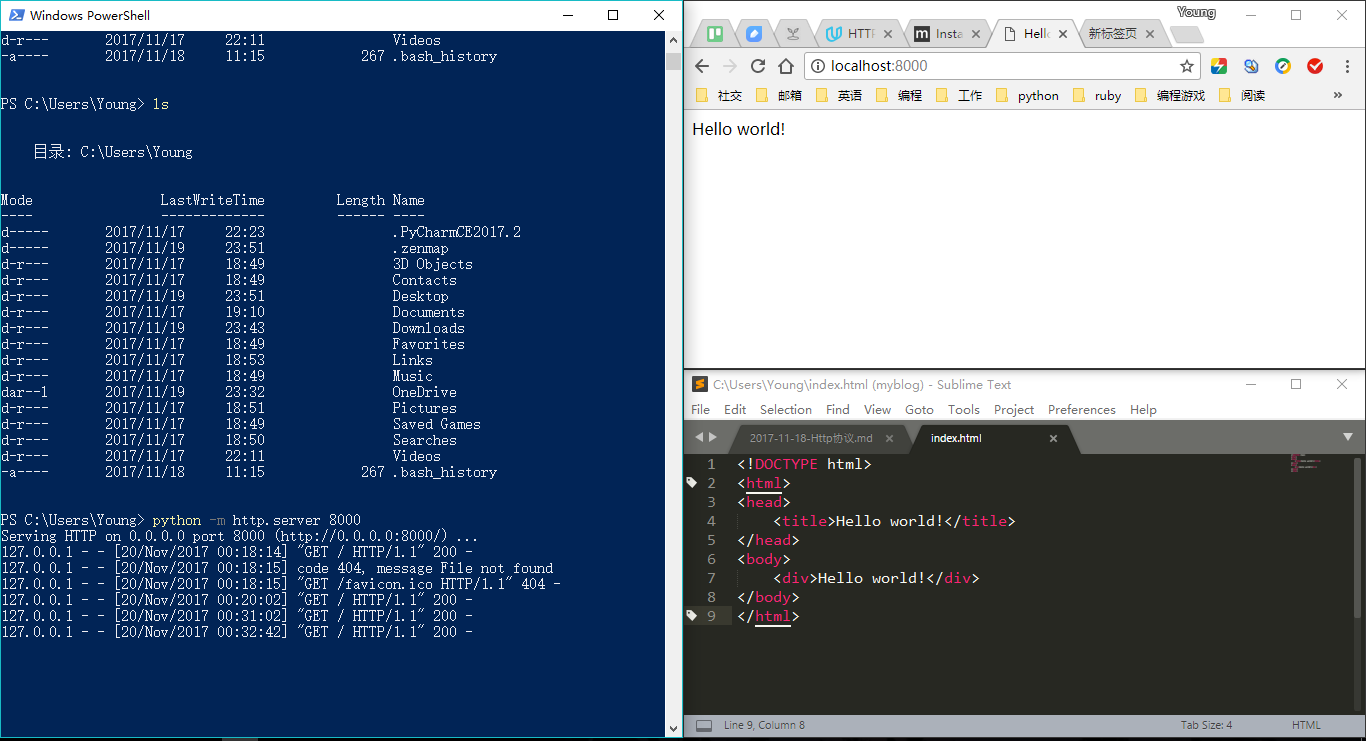Screen dimensions: 1366x741
Task: Open the red checkmark extension icon
Action: (1315, 66)
